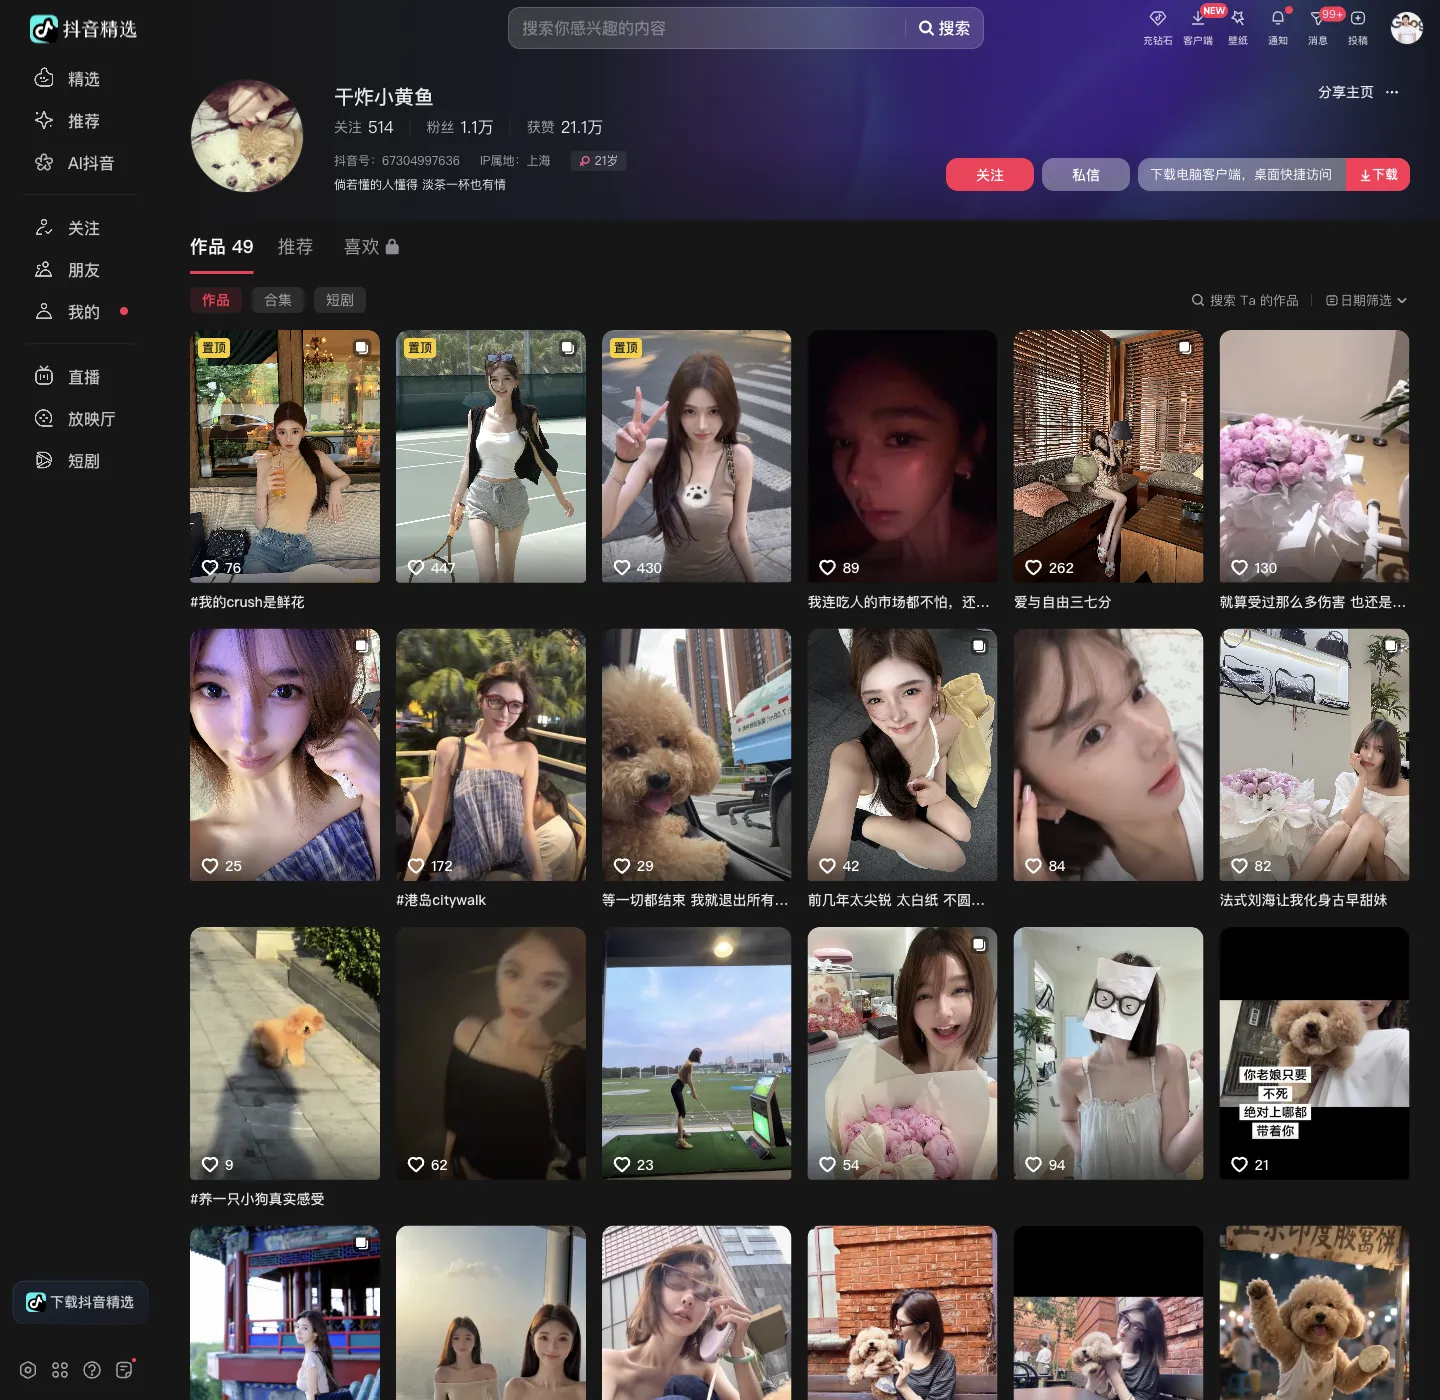Open the settings hexagon icon
The height and width of the screenshot is (1400, 1440).
pos(28,1370)
